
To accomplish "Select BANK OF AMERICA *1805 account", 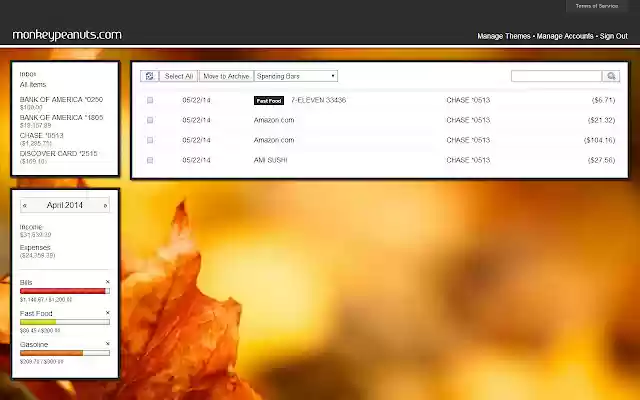I will (61, 118).
